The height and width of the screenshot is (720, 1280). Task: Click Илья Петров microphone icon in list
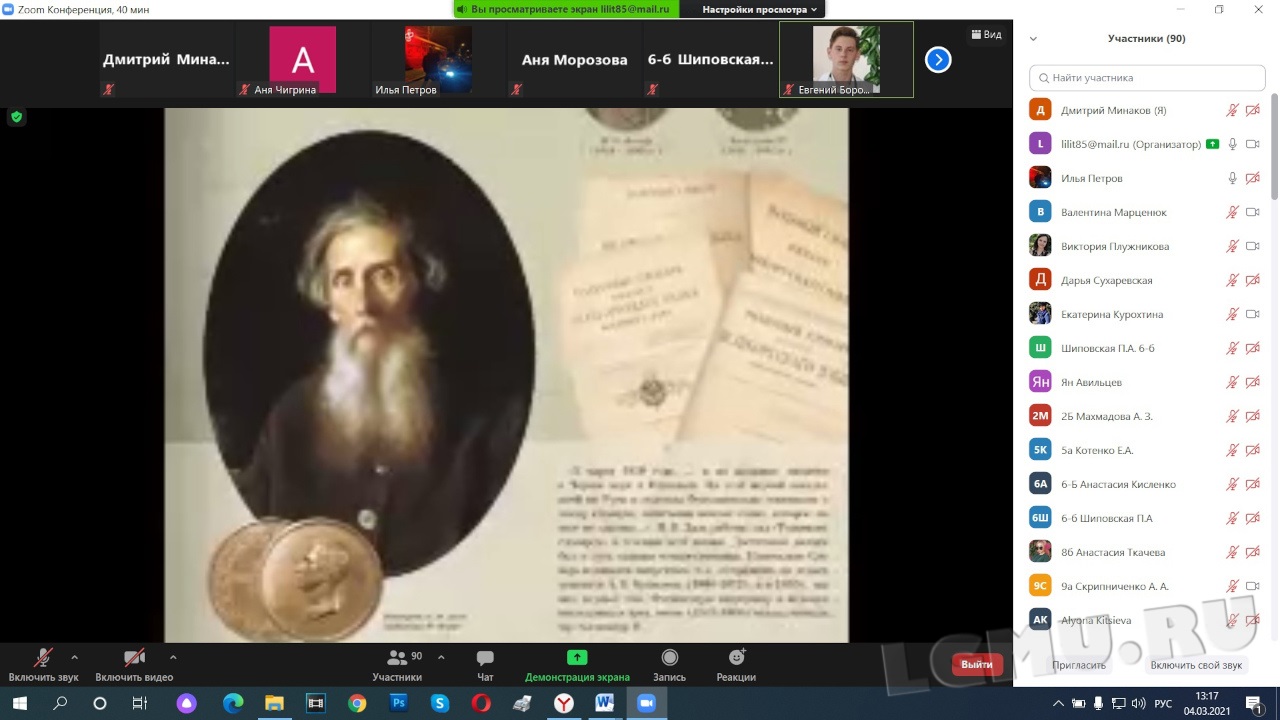pos(1233,178)
